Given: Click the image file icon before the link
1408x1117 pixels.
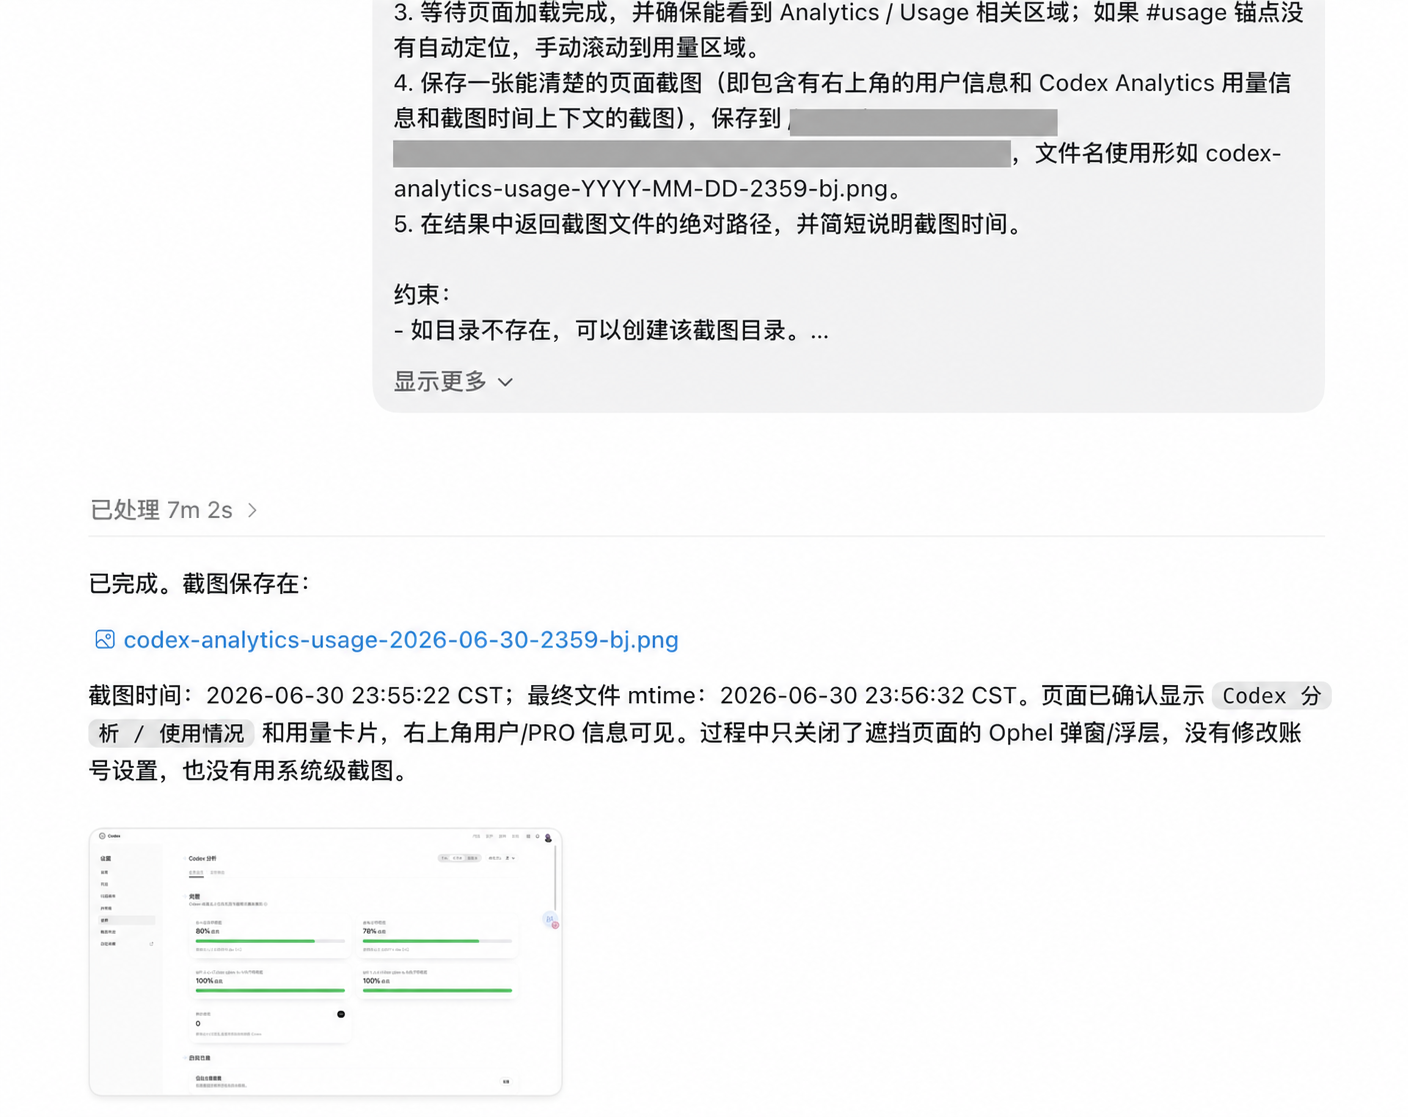Looking at the screenshot, I should [x=105, y=640].
